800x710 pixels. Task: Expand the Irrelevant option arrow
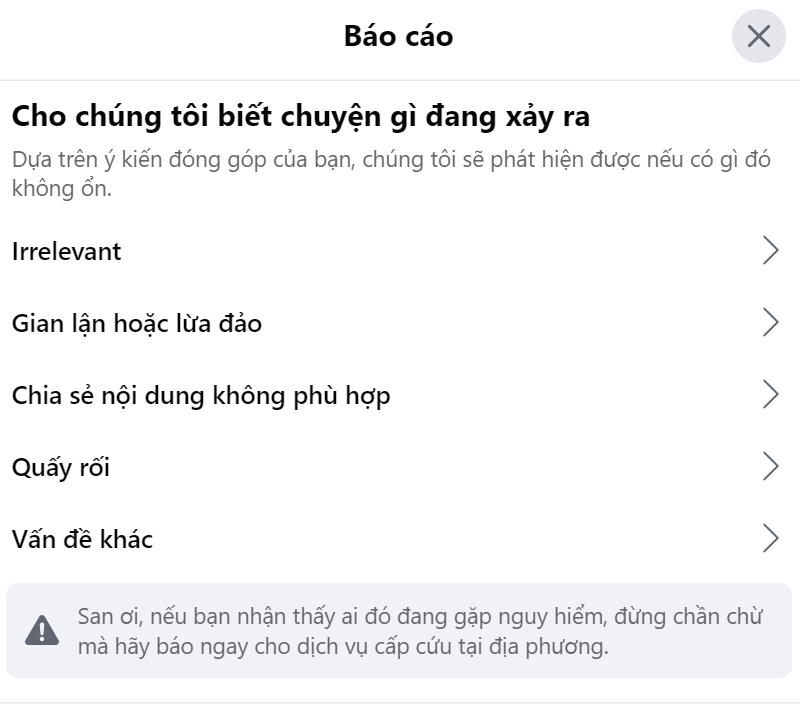(770, 251)
